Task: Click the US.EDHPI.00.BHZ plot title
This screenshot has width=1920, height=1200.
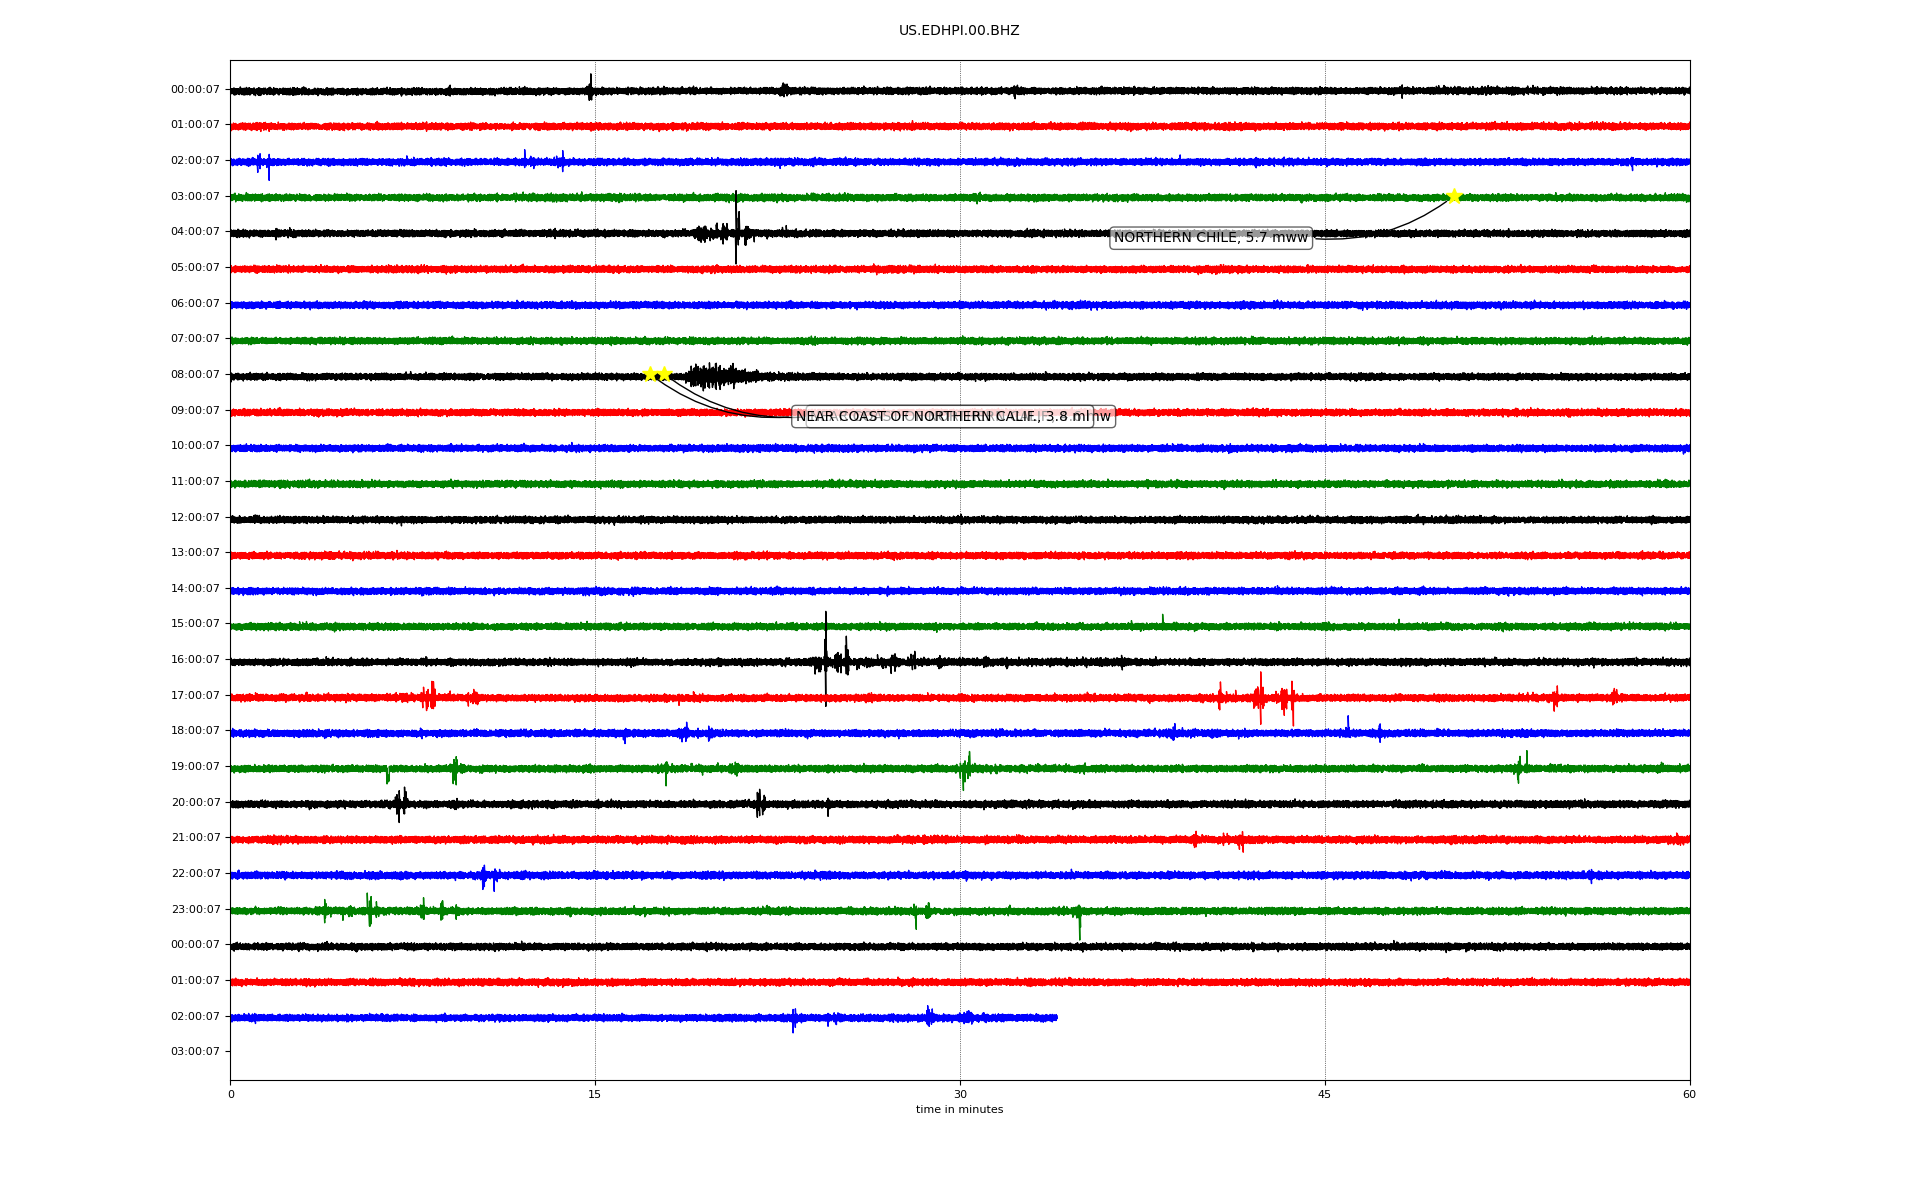Action: [959, 31]
